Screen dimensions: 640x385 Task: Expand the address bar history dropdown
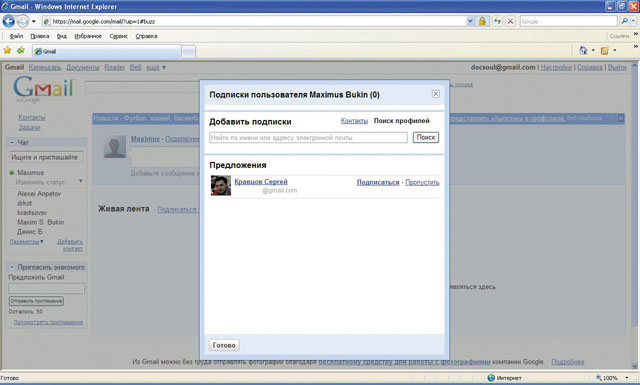(470, 21)
